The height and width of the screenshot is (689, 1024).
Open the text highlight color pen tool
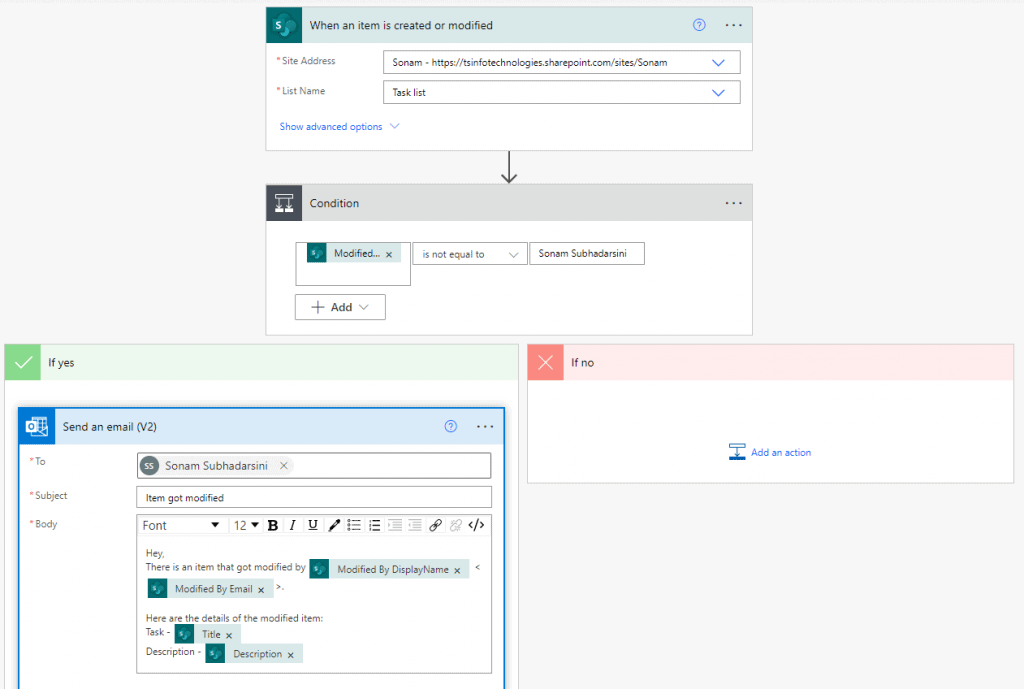pyautogui.click(x=334, y=526)
